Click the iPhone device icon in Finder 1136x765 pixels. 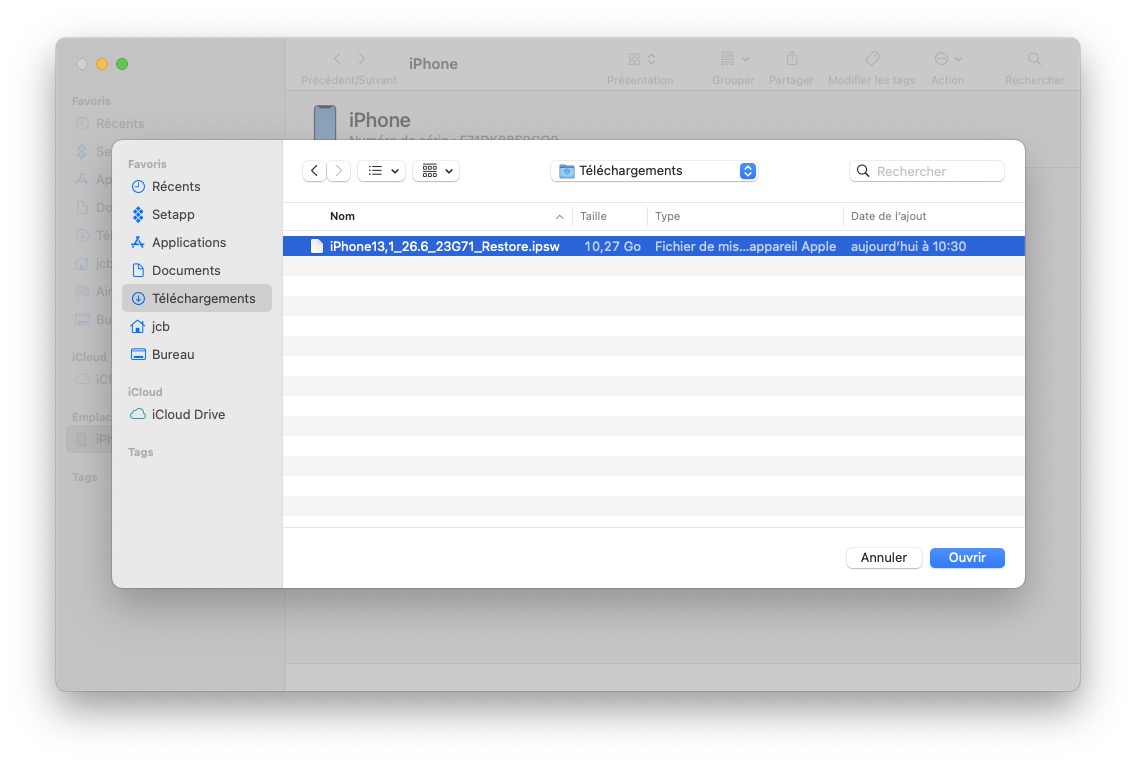[x=325, y=122]
